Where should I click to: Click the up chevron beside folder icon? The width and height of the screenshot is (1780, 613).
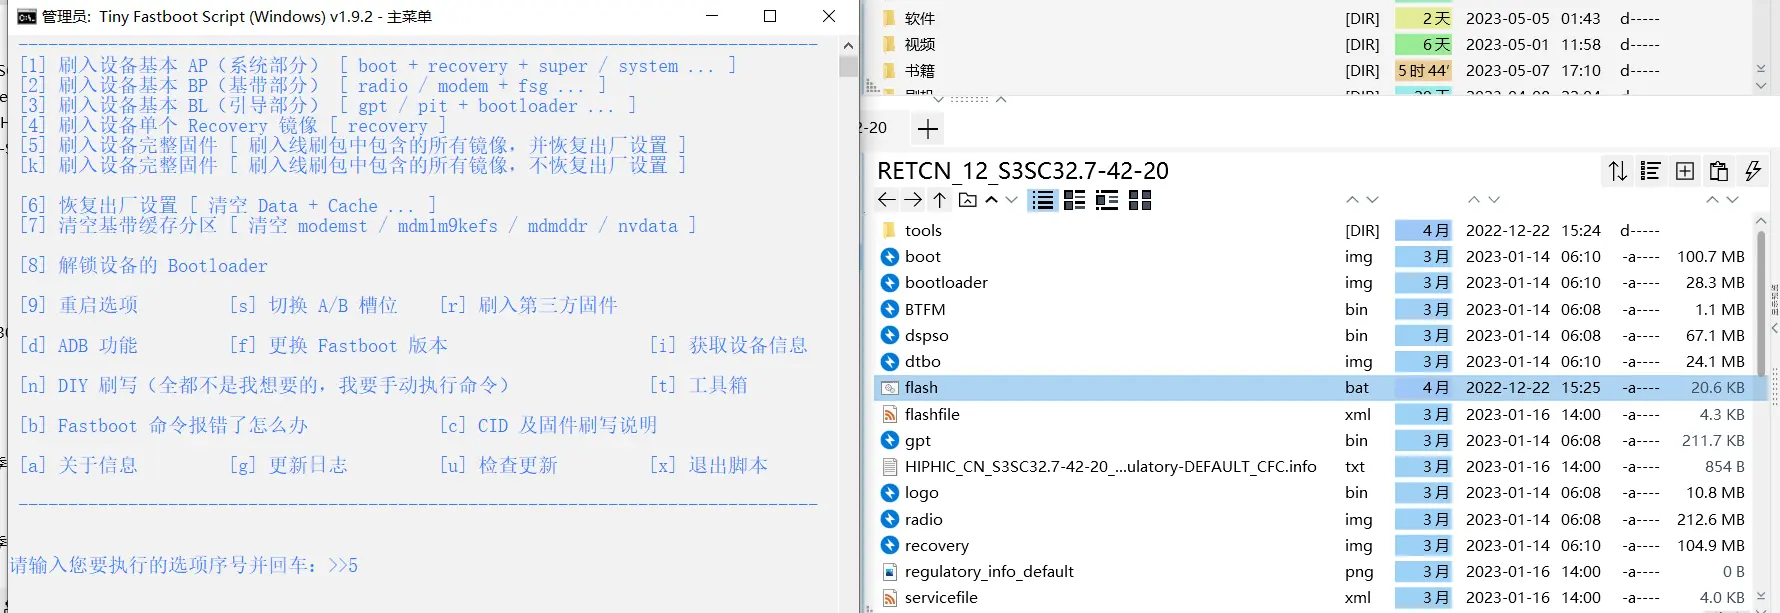992,200
